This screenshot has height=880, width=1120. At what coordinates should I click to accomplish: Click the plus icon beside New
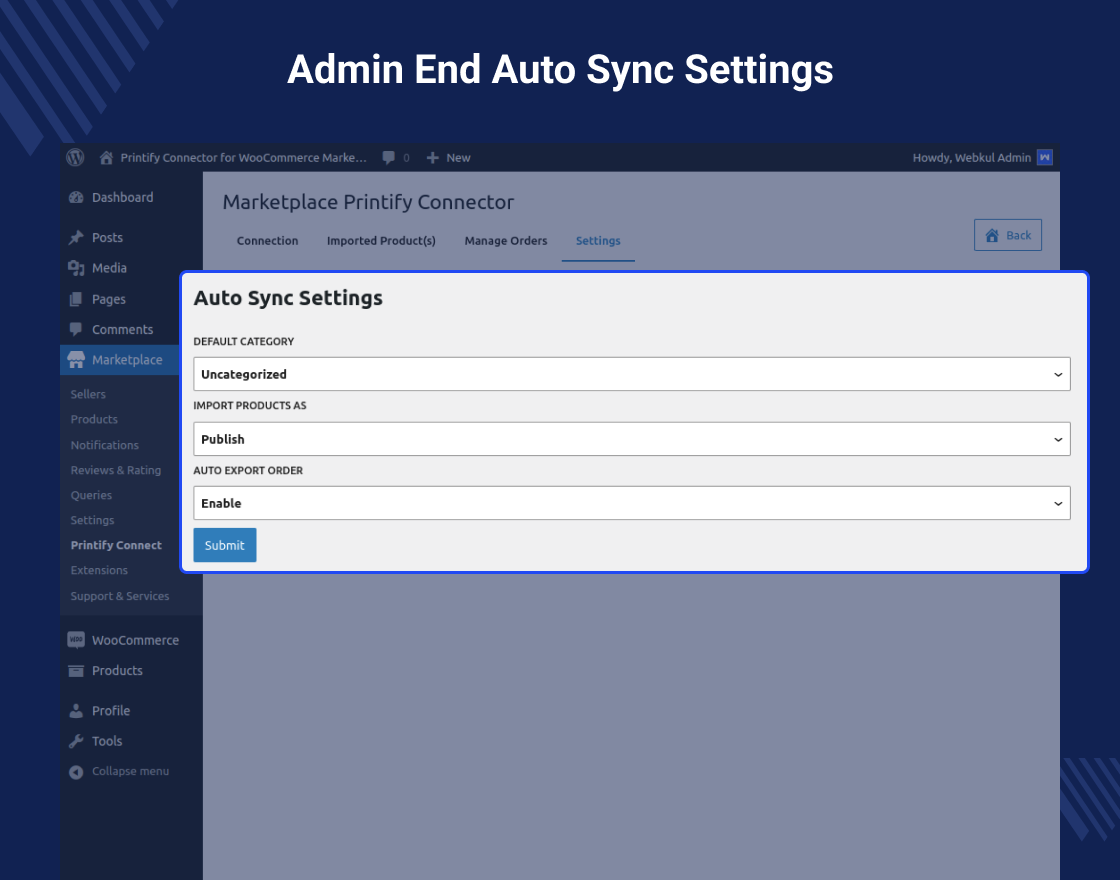(432, 158)
